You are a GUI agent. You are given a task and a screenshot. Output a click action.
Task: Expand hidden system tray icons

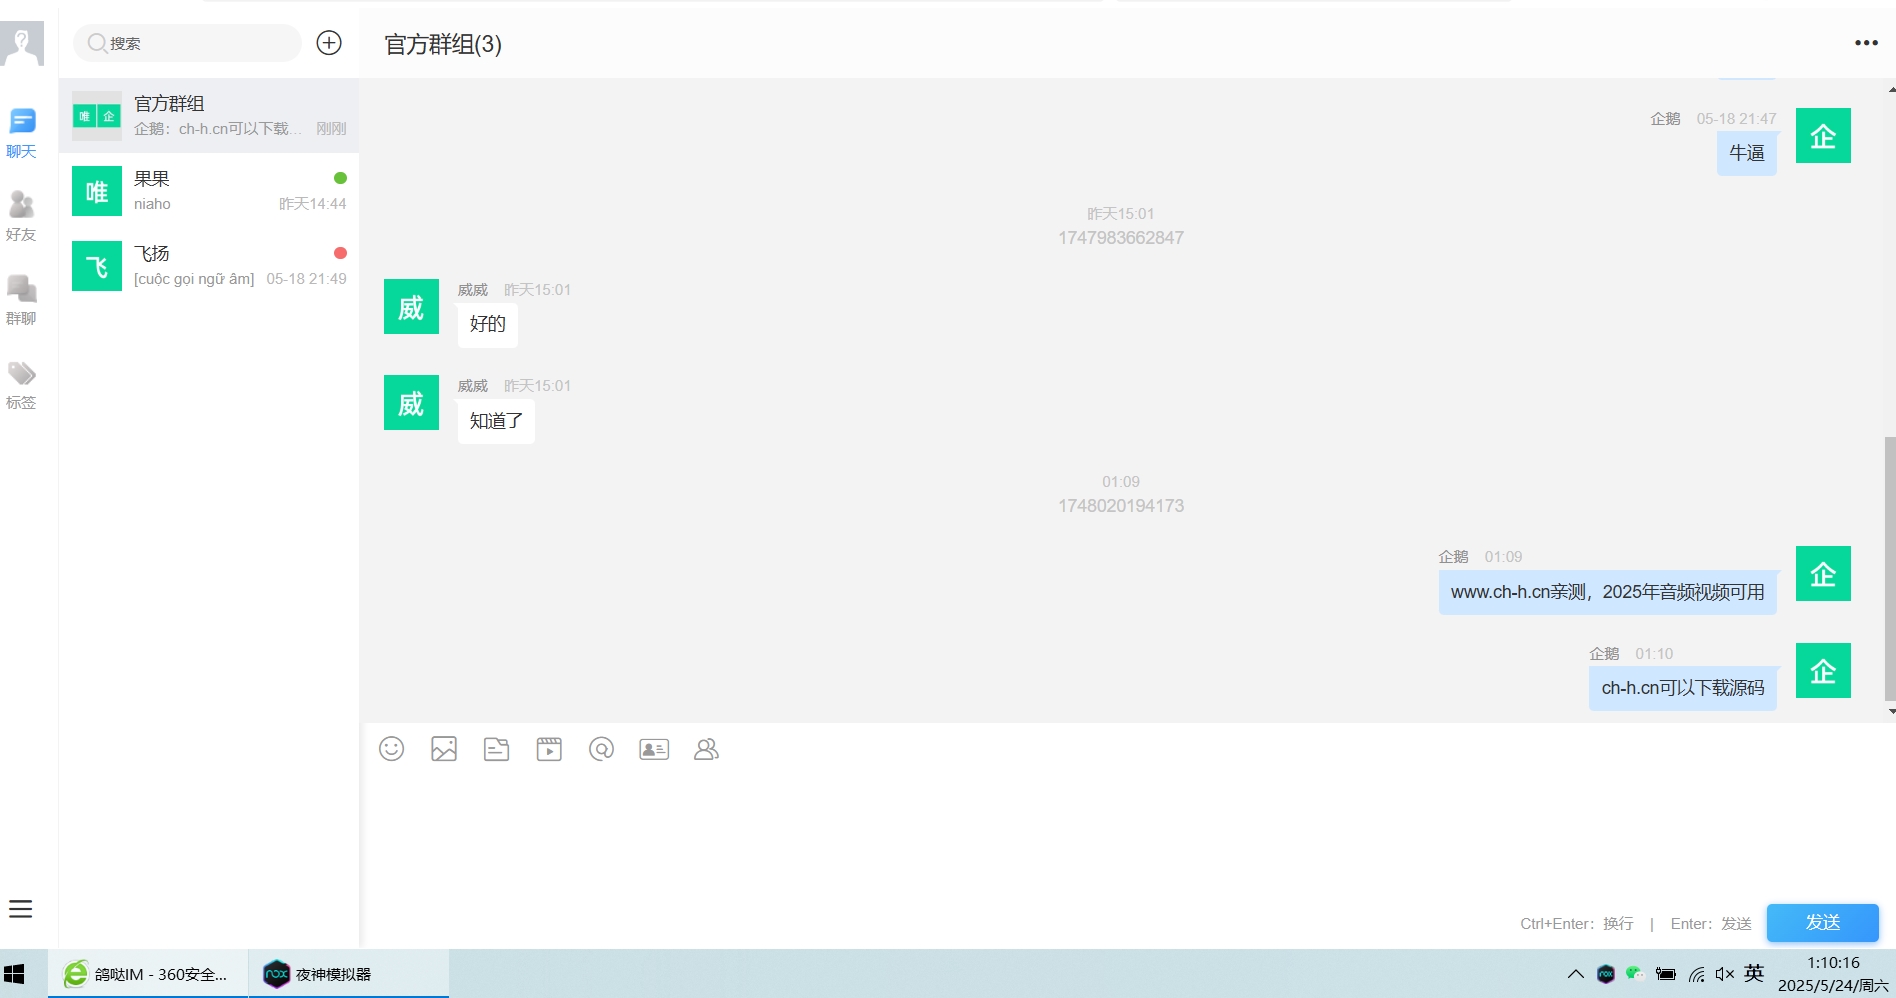[x=1576, y=974]
